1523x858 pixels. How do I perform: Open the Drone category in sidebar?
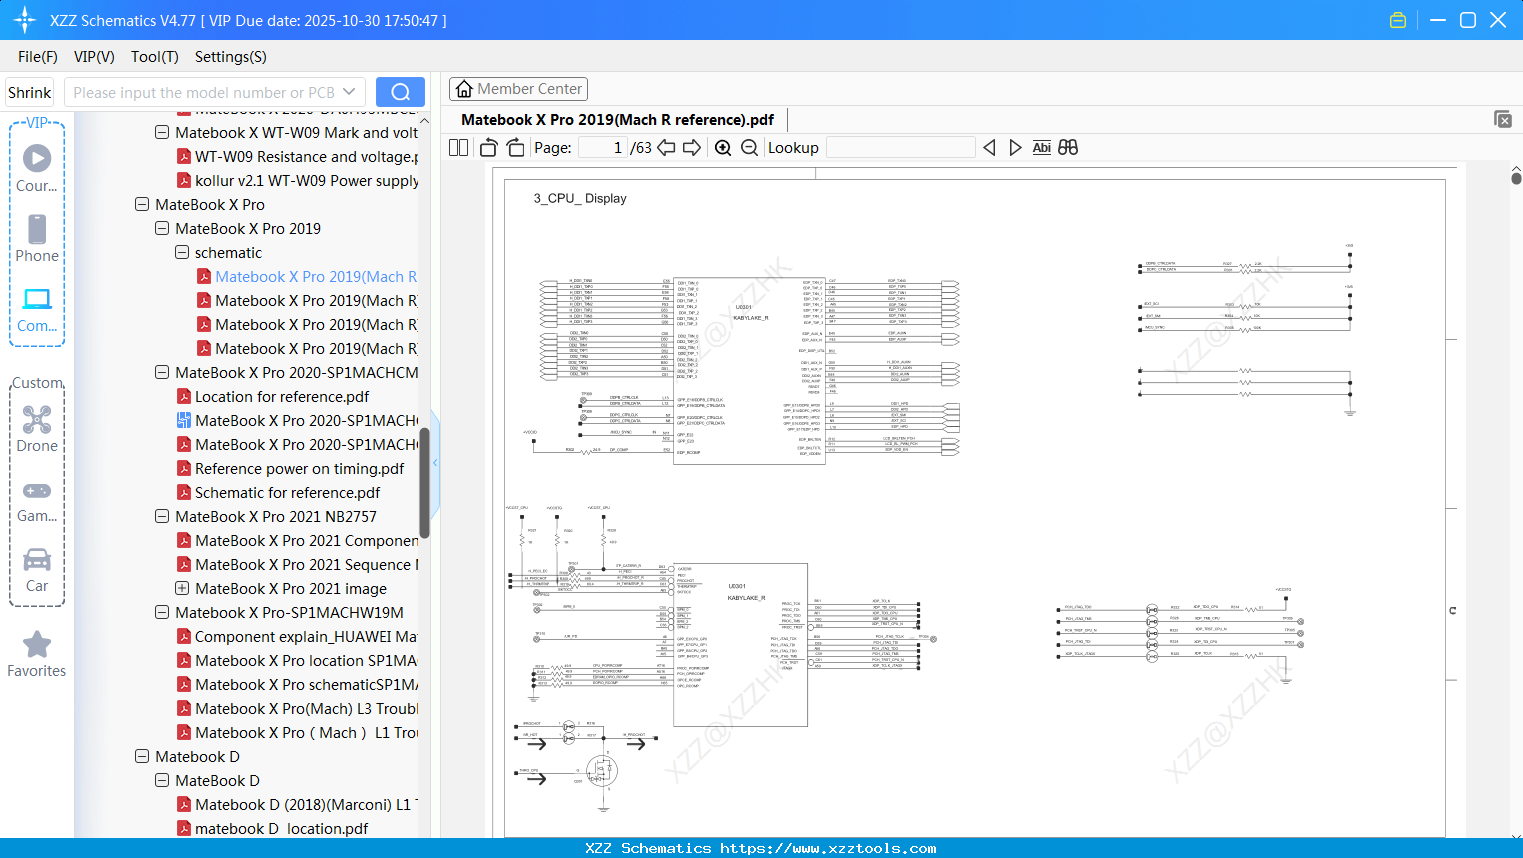37,428
